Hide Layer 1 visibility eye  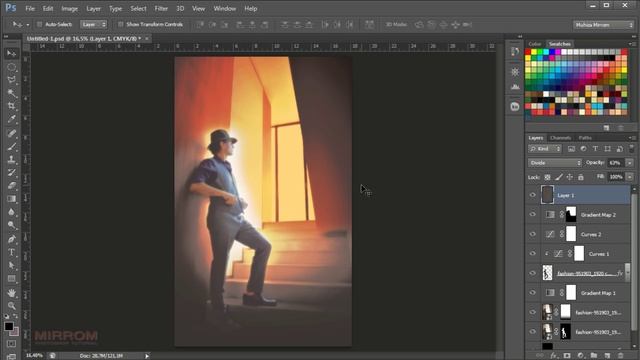pyautogui.click(x=533, y=195)
